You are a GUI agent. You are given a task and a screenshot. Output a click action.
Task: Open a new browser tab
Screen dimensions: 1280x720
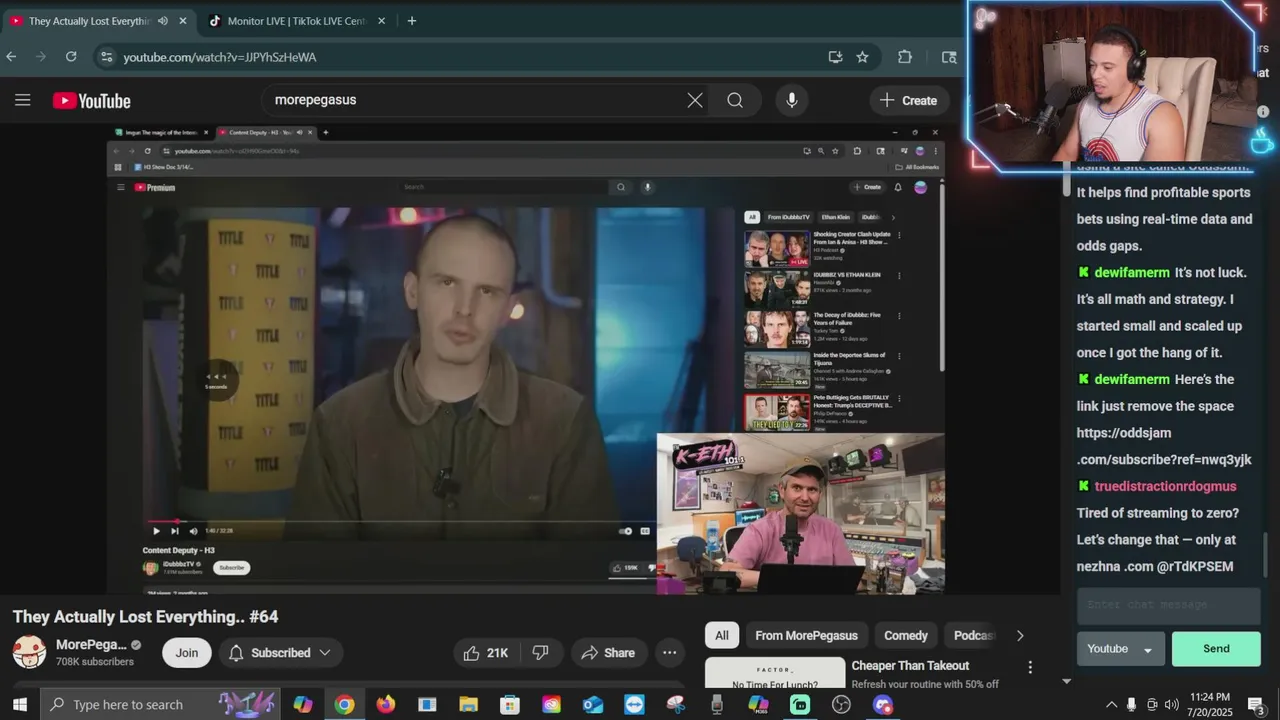412,21
